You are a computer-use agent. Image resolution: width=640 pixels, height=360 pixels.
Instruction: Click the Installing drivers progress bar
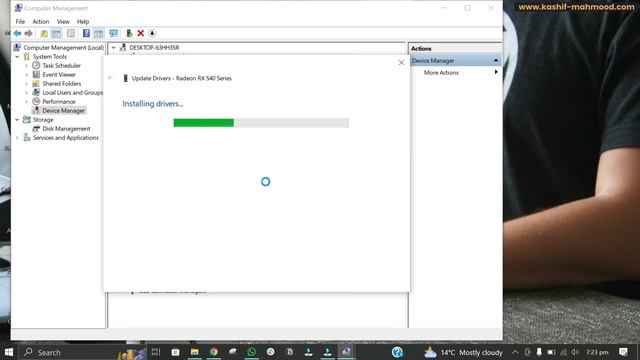(x=261, y=122)
